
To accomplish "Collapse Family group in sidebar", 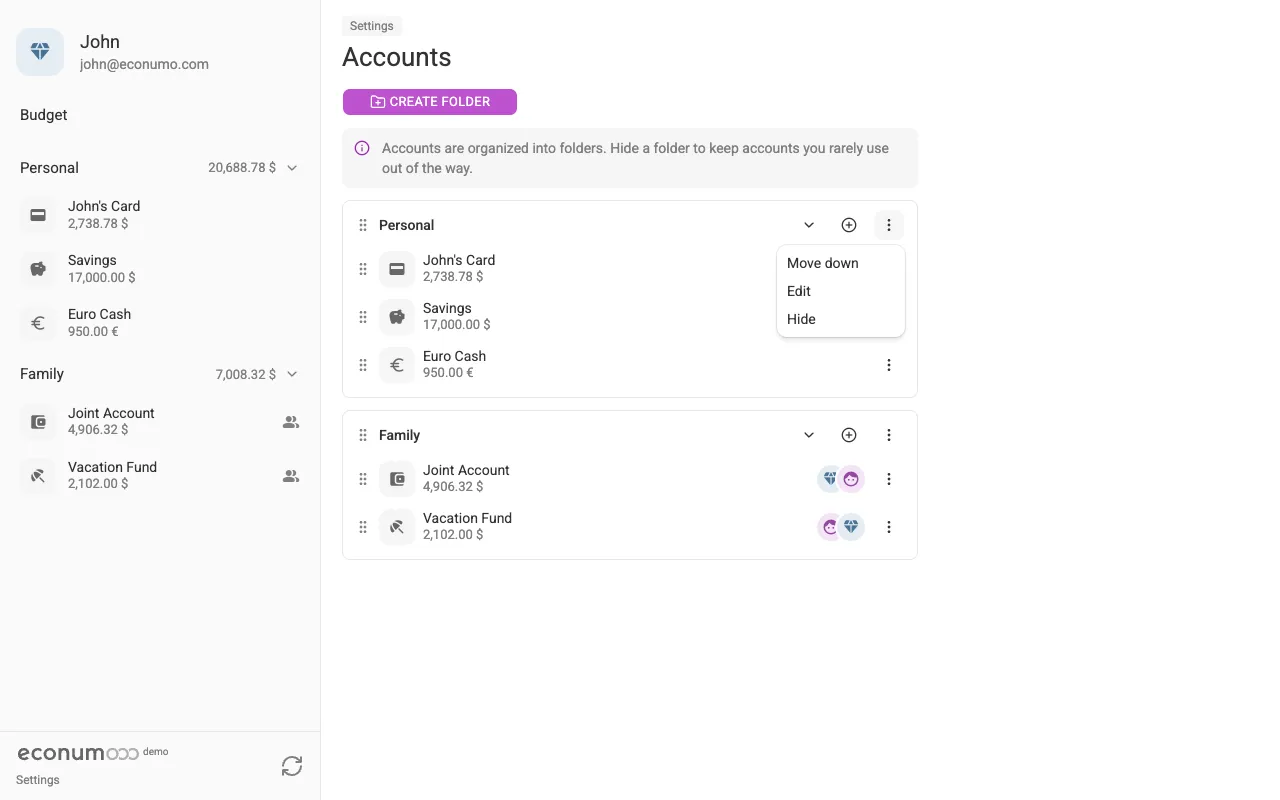I will click(x=292, y=374).
